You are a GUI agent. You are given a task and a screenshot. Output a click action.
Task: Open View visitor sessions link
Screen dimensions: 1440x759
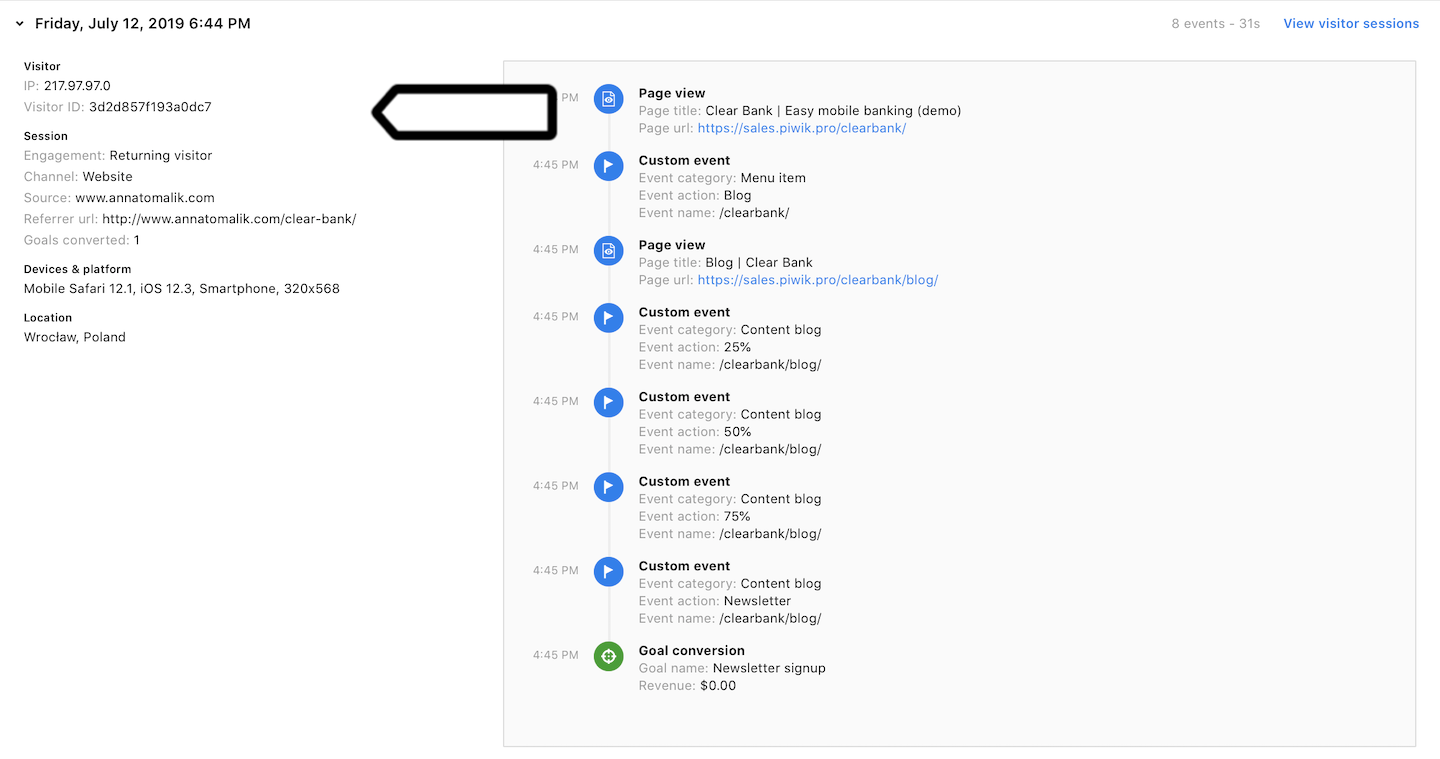click(1351, 23)
